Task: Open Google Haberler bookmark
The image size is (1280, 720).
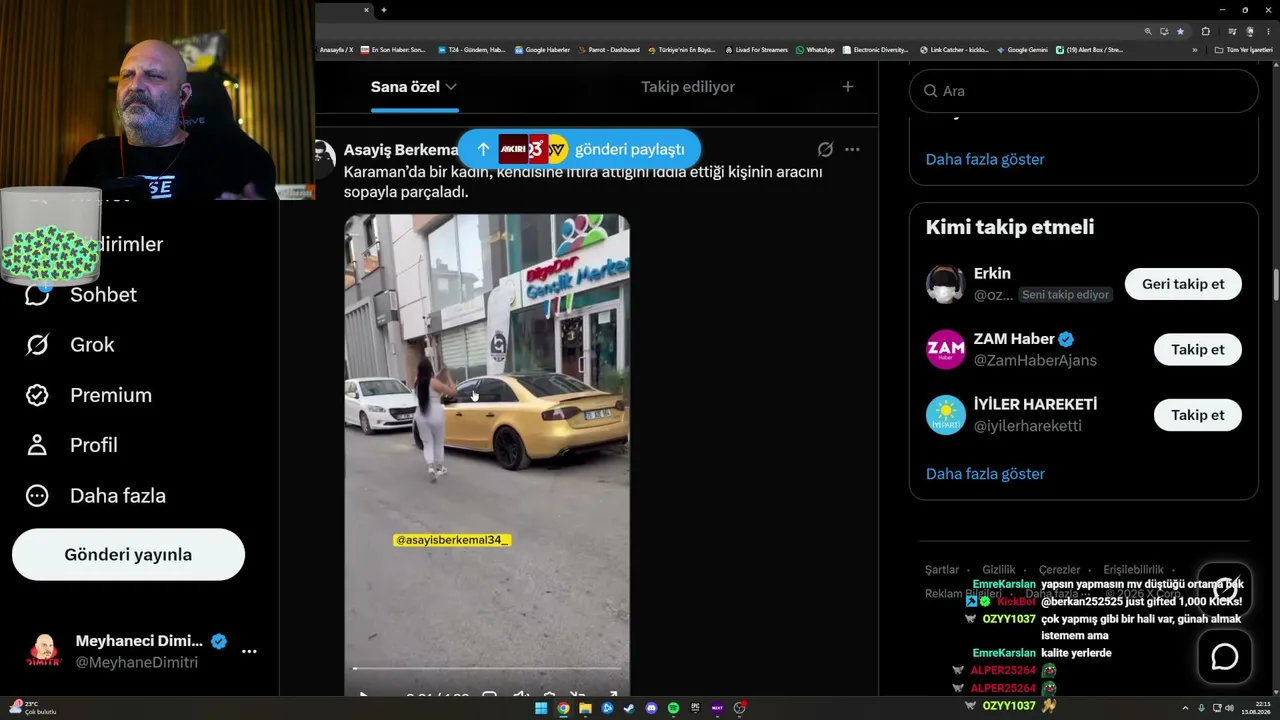Action: click(x=542, y=50)
